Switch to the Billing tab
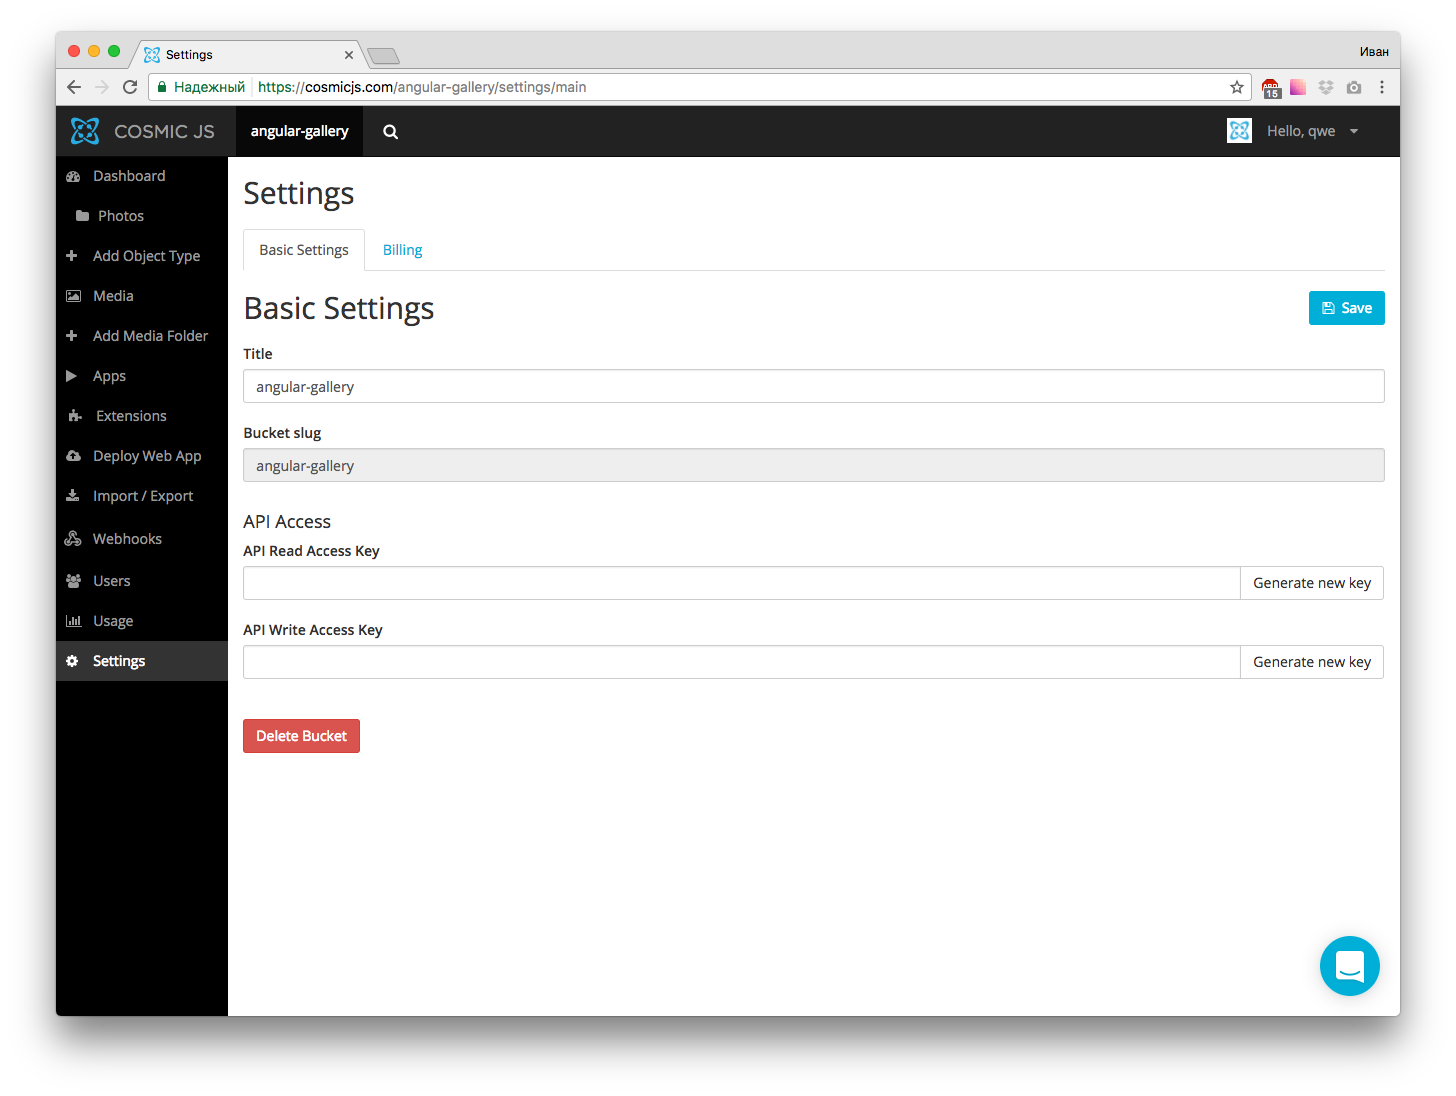The width and height of the screenshot is (1456, 1096). click(x=402, y=250)
